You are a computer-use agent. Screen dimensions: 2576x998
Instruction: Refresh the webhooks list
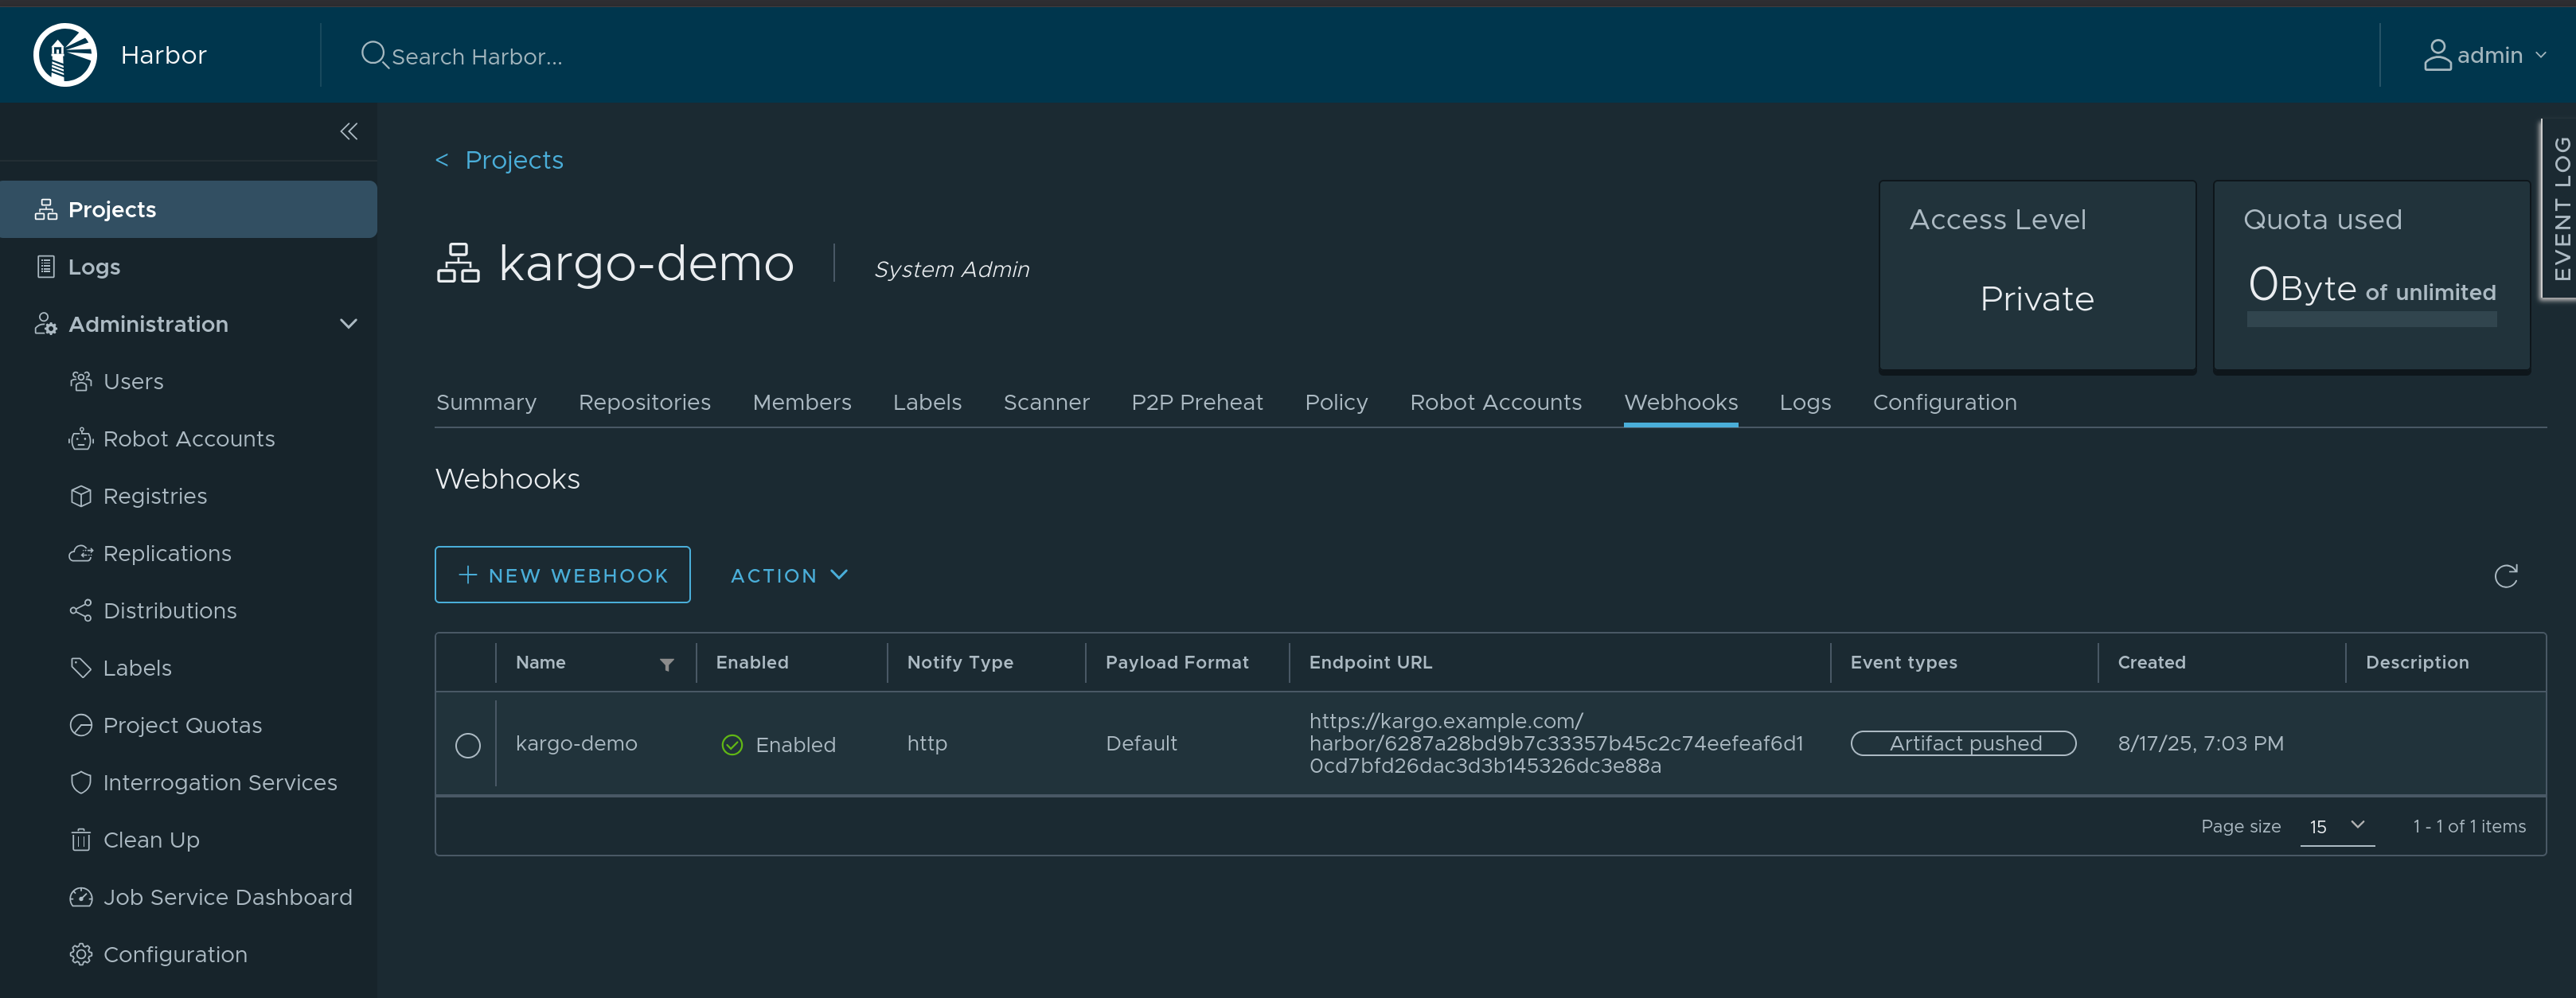pyautogui.click(x=2505, y=575)
